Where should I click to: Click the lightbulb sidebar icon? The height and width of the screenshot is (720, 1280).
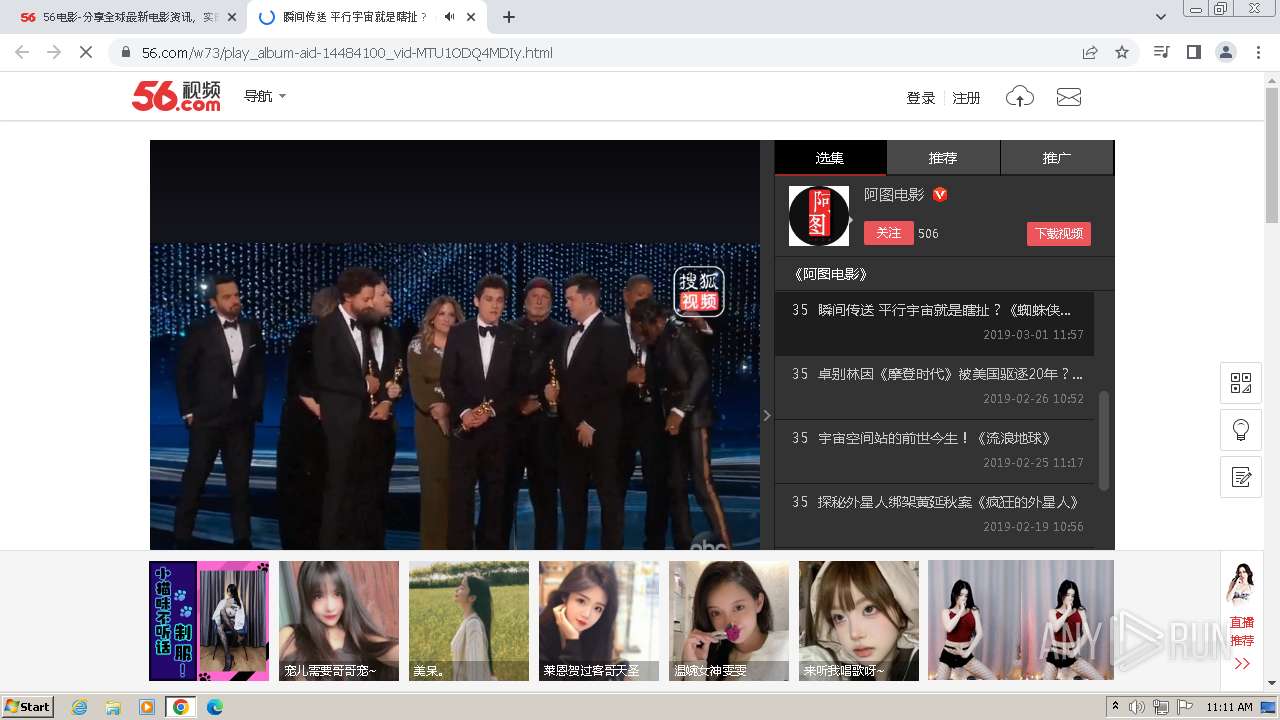pos(1241,430)
